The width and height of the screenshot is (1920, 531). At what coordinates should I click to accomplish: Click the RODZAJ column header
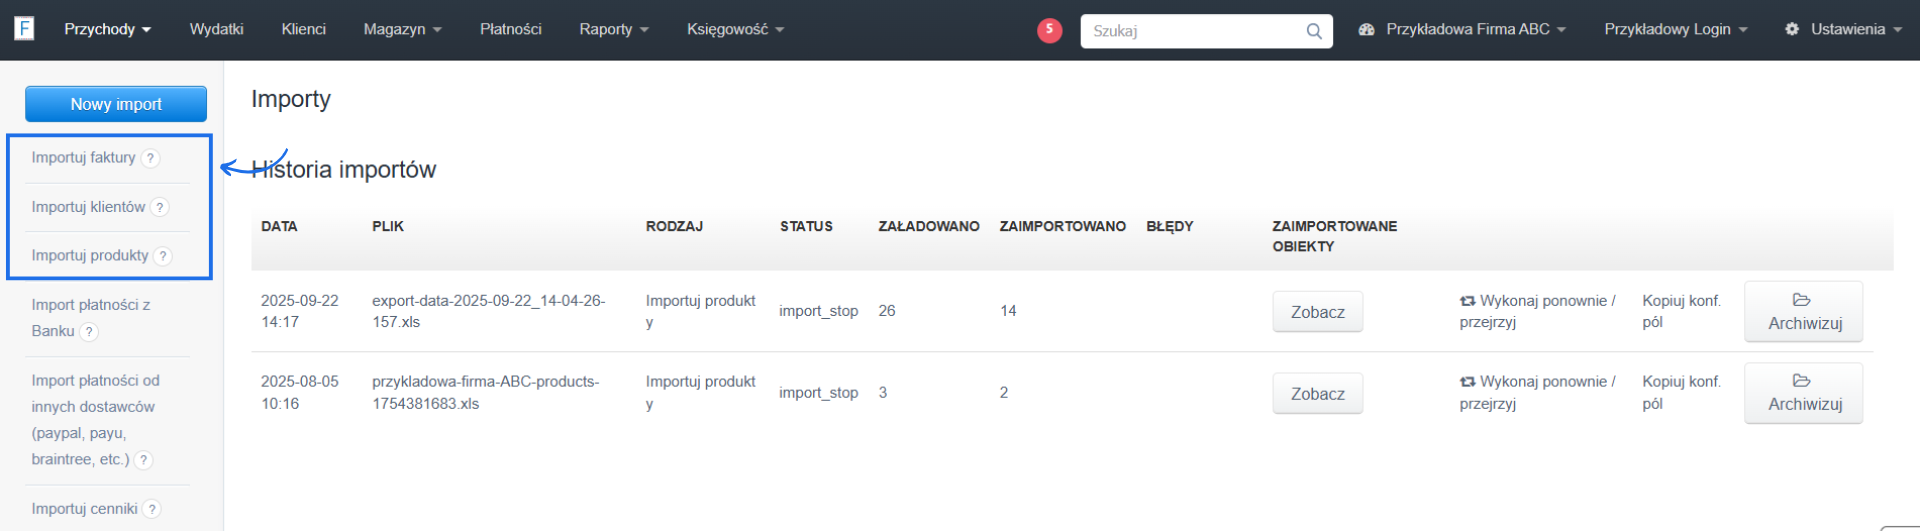point(674,227)
